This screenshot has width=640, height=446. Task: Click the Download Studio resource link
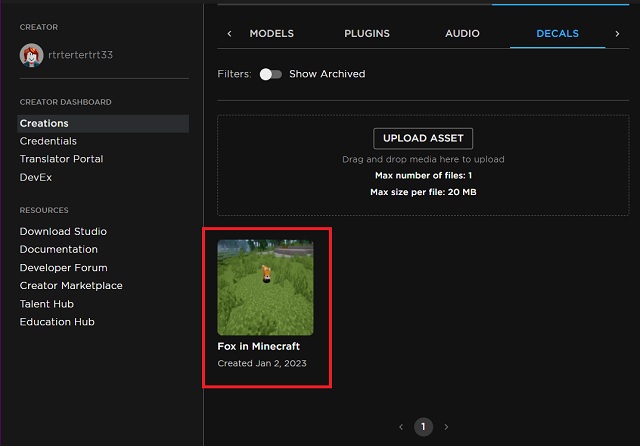63,231
